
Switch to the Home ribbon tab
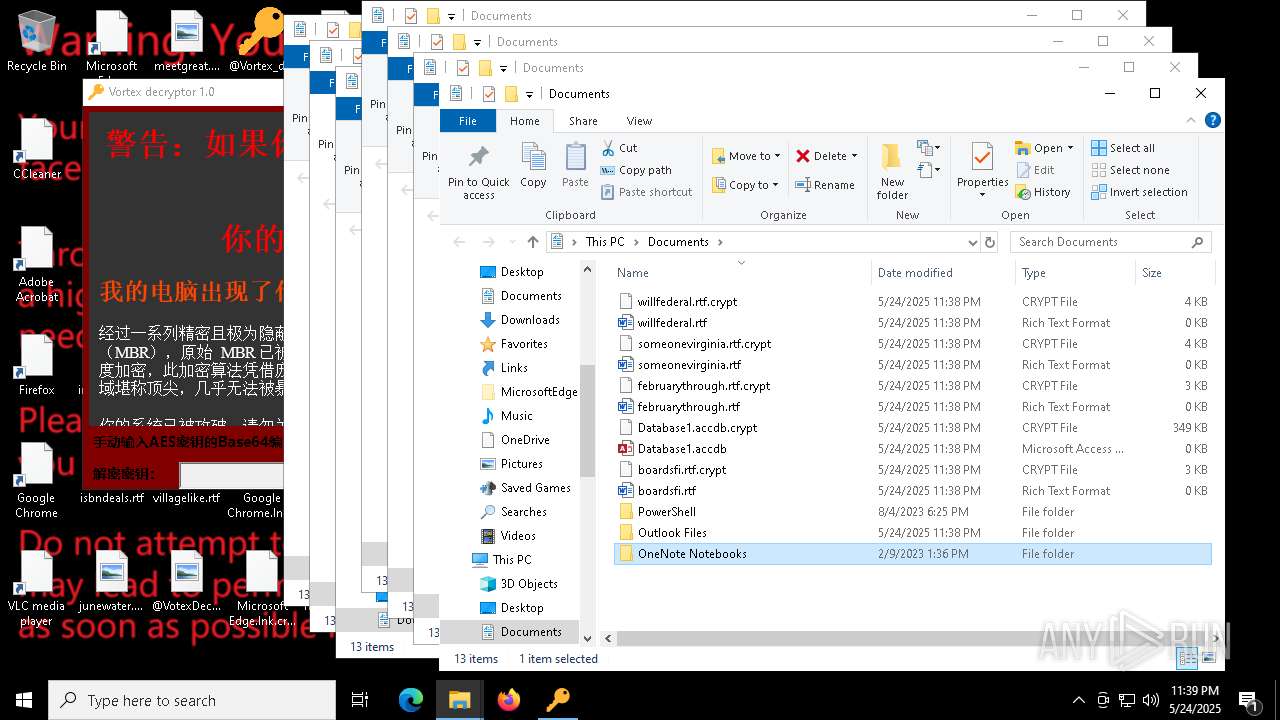click(524, 121)
